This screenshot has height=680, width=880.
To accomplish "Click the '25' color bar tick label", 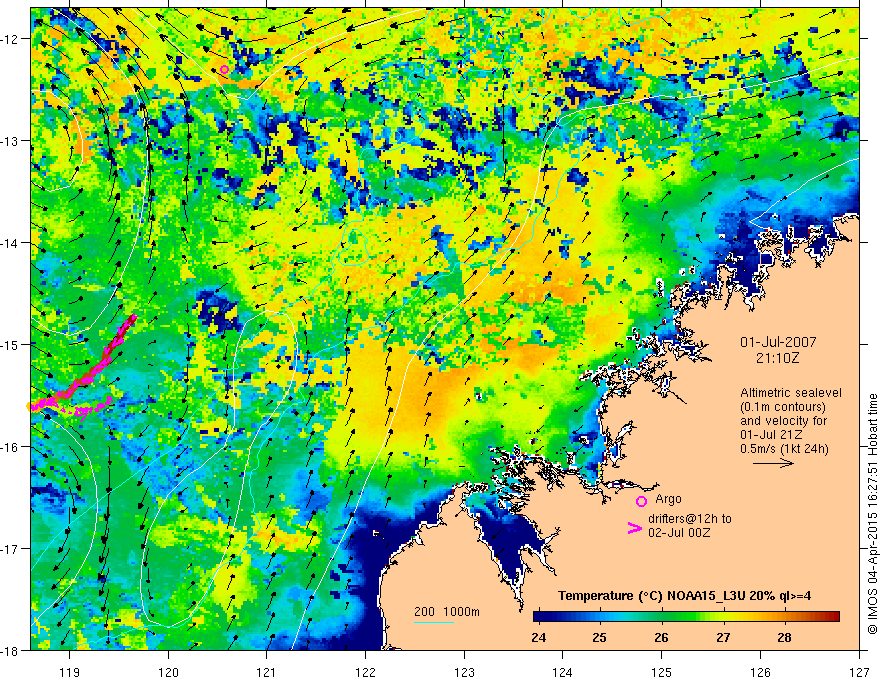I will (600, 637).
